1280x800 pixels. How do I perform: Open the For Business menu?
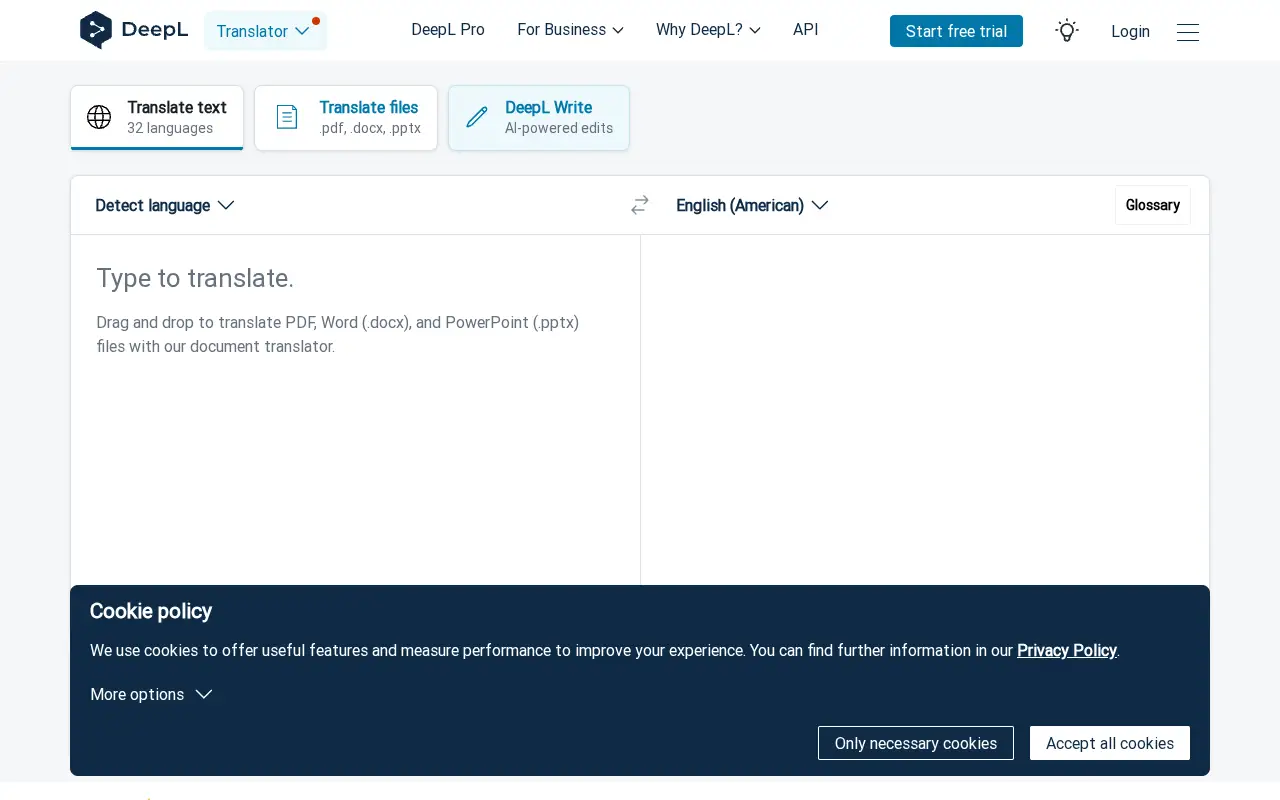pyautogui.click(x=570, y=30)
